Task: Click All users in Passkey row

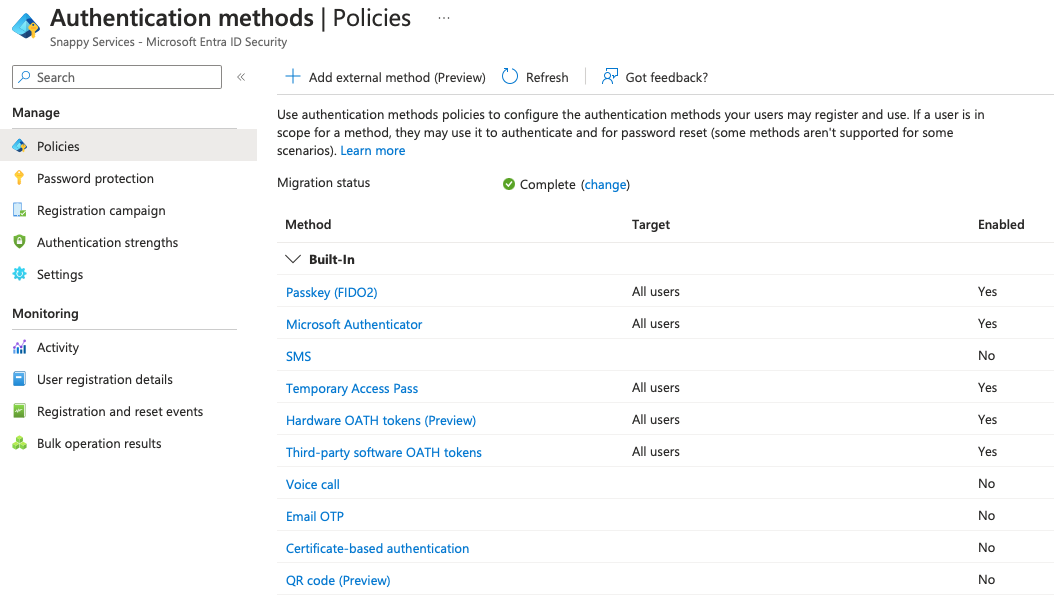Action: click(x=655, y=292)
